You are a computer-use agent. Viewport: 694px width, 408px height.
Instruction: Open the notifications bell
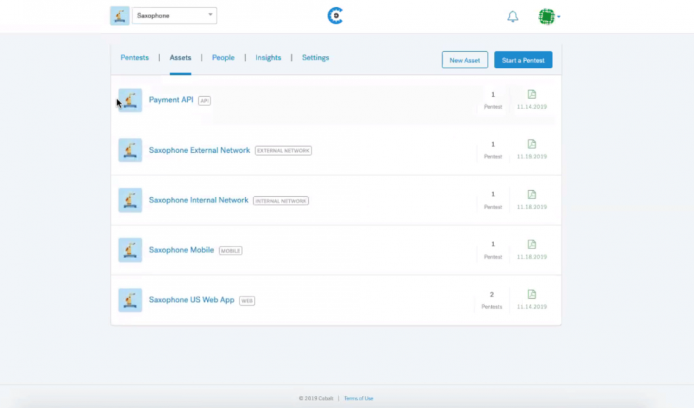(513, 17)
